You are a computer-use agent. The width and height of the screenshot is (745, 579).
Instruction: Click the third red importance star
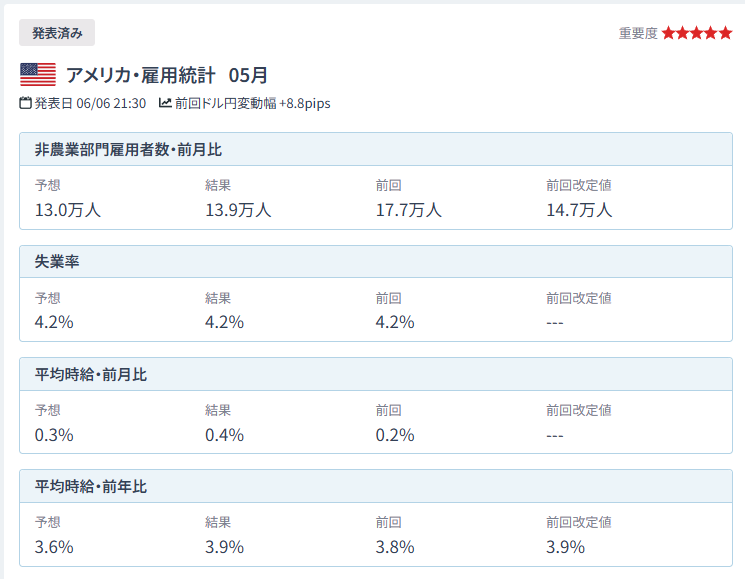click(x=697, y=33)
